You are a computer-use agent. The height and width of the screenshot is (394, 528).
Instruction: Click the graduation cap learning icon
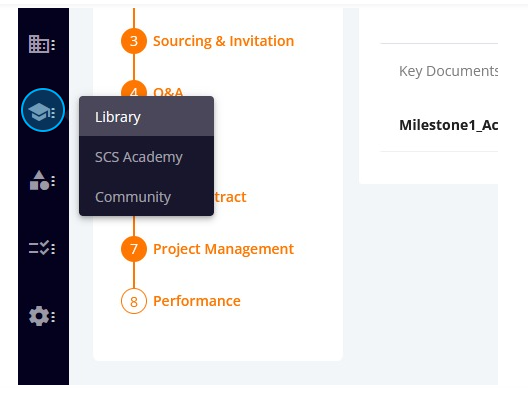click(42, 110)
